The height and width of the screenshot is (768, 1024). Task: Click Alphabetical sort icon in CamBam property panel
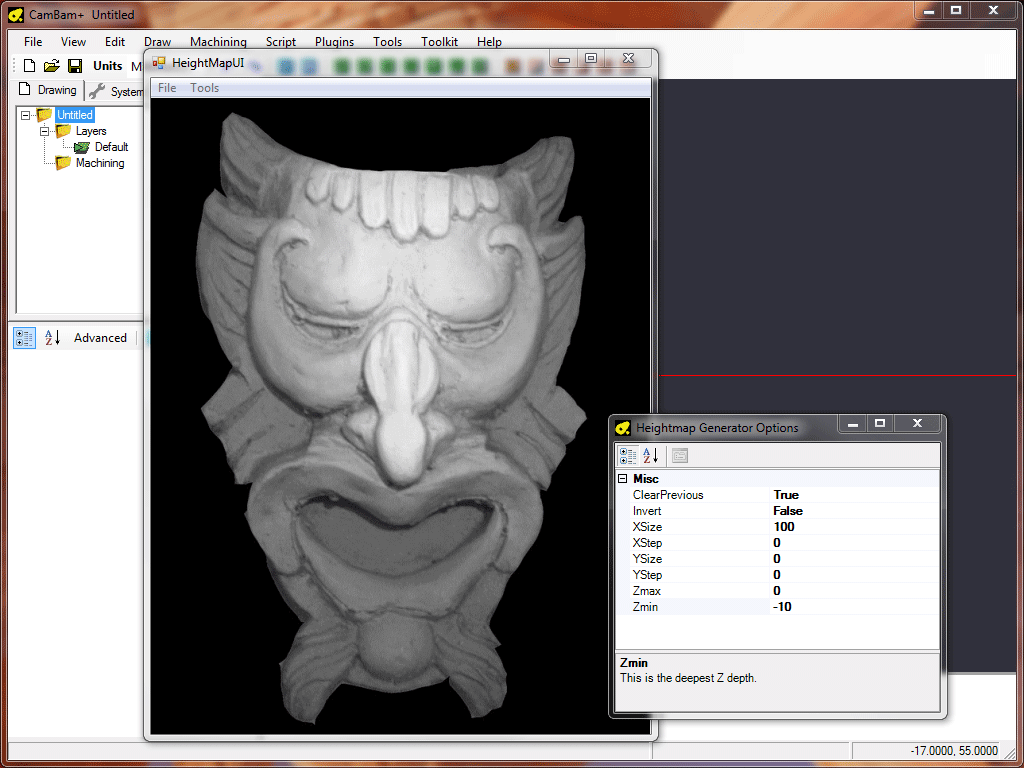tap(52, 338)
